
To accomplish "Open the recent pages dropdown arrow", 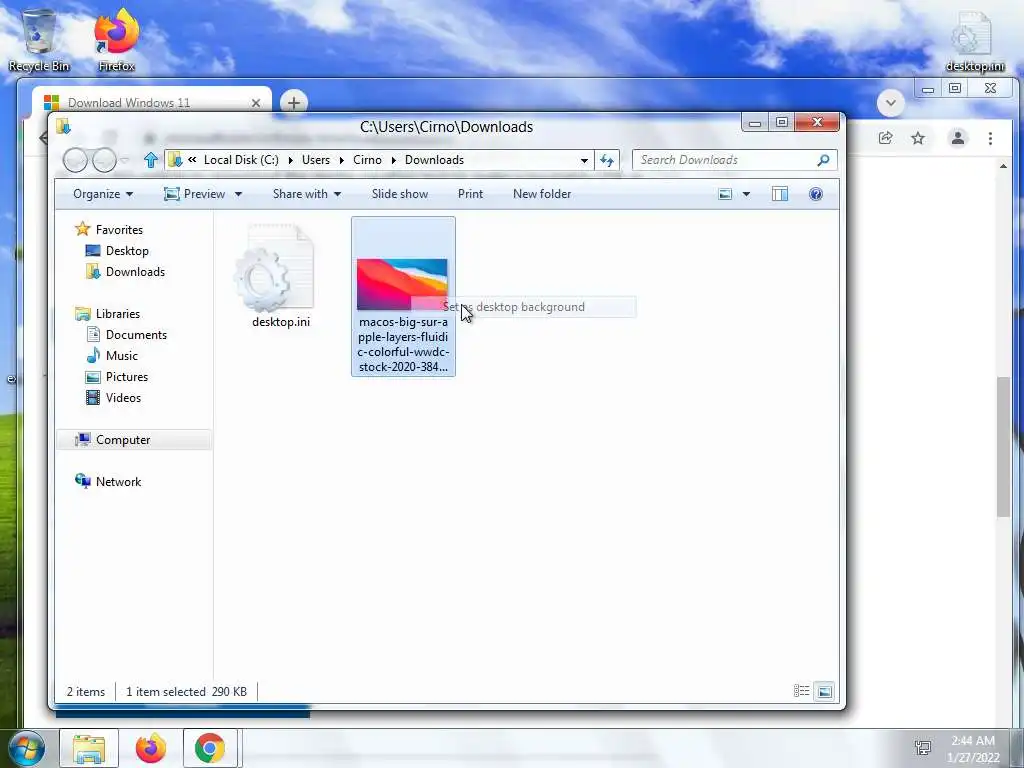I will click(x=125, y=160).
